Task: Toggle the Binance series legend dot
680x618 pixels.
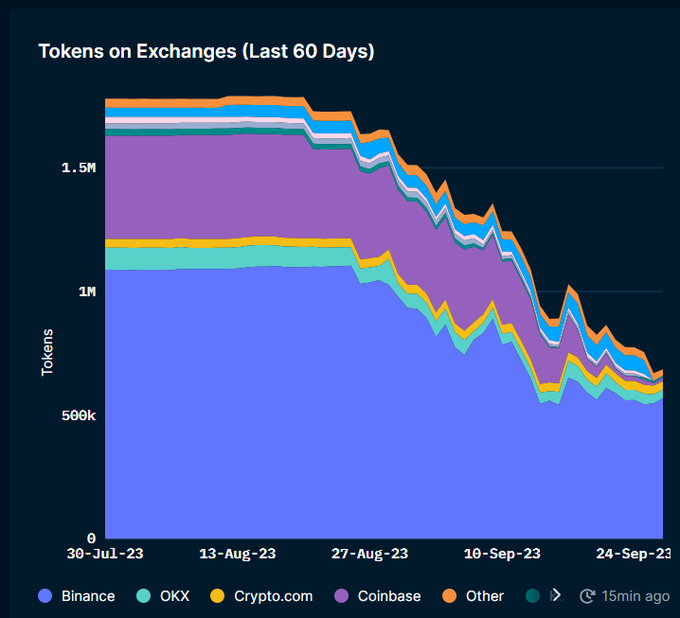Action: (x=45, y=596)
